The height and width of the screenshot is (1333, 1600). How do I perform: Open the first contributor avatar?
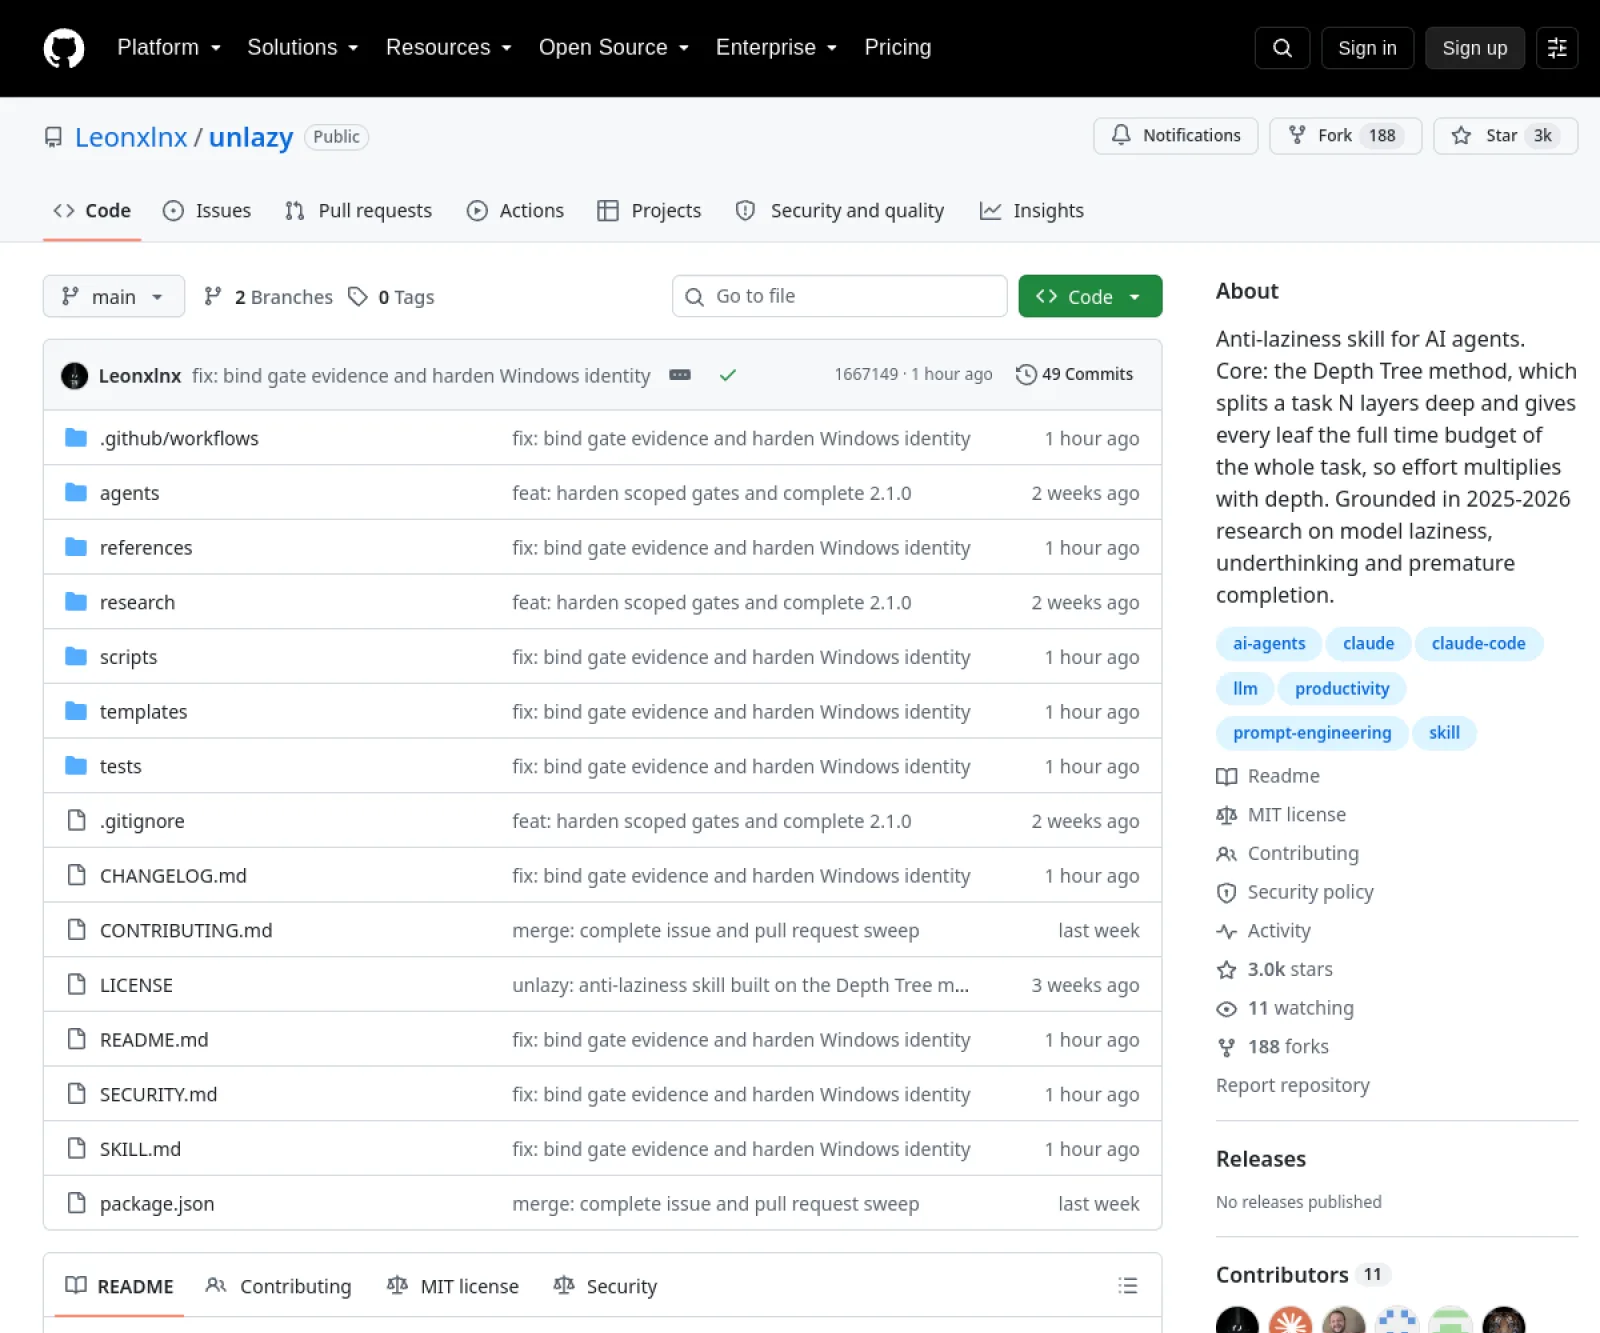(x=1237, y=1320)
